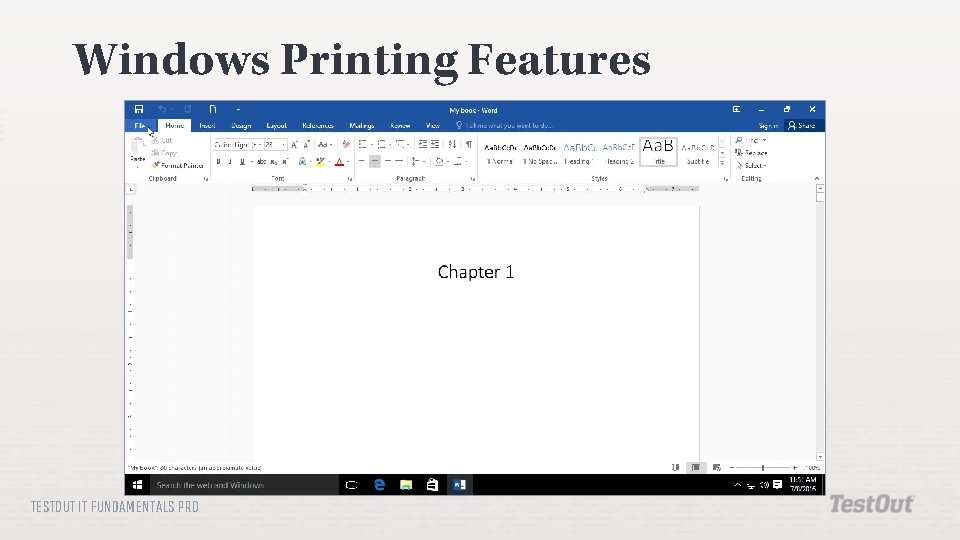Switch to the References tab
This screenshot has height=540, width=960.
[x=318, y=126]
